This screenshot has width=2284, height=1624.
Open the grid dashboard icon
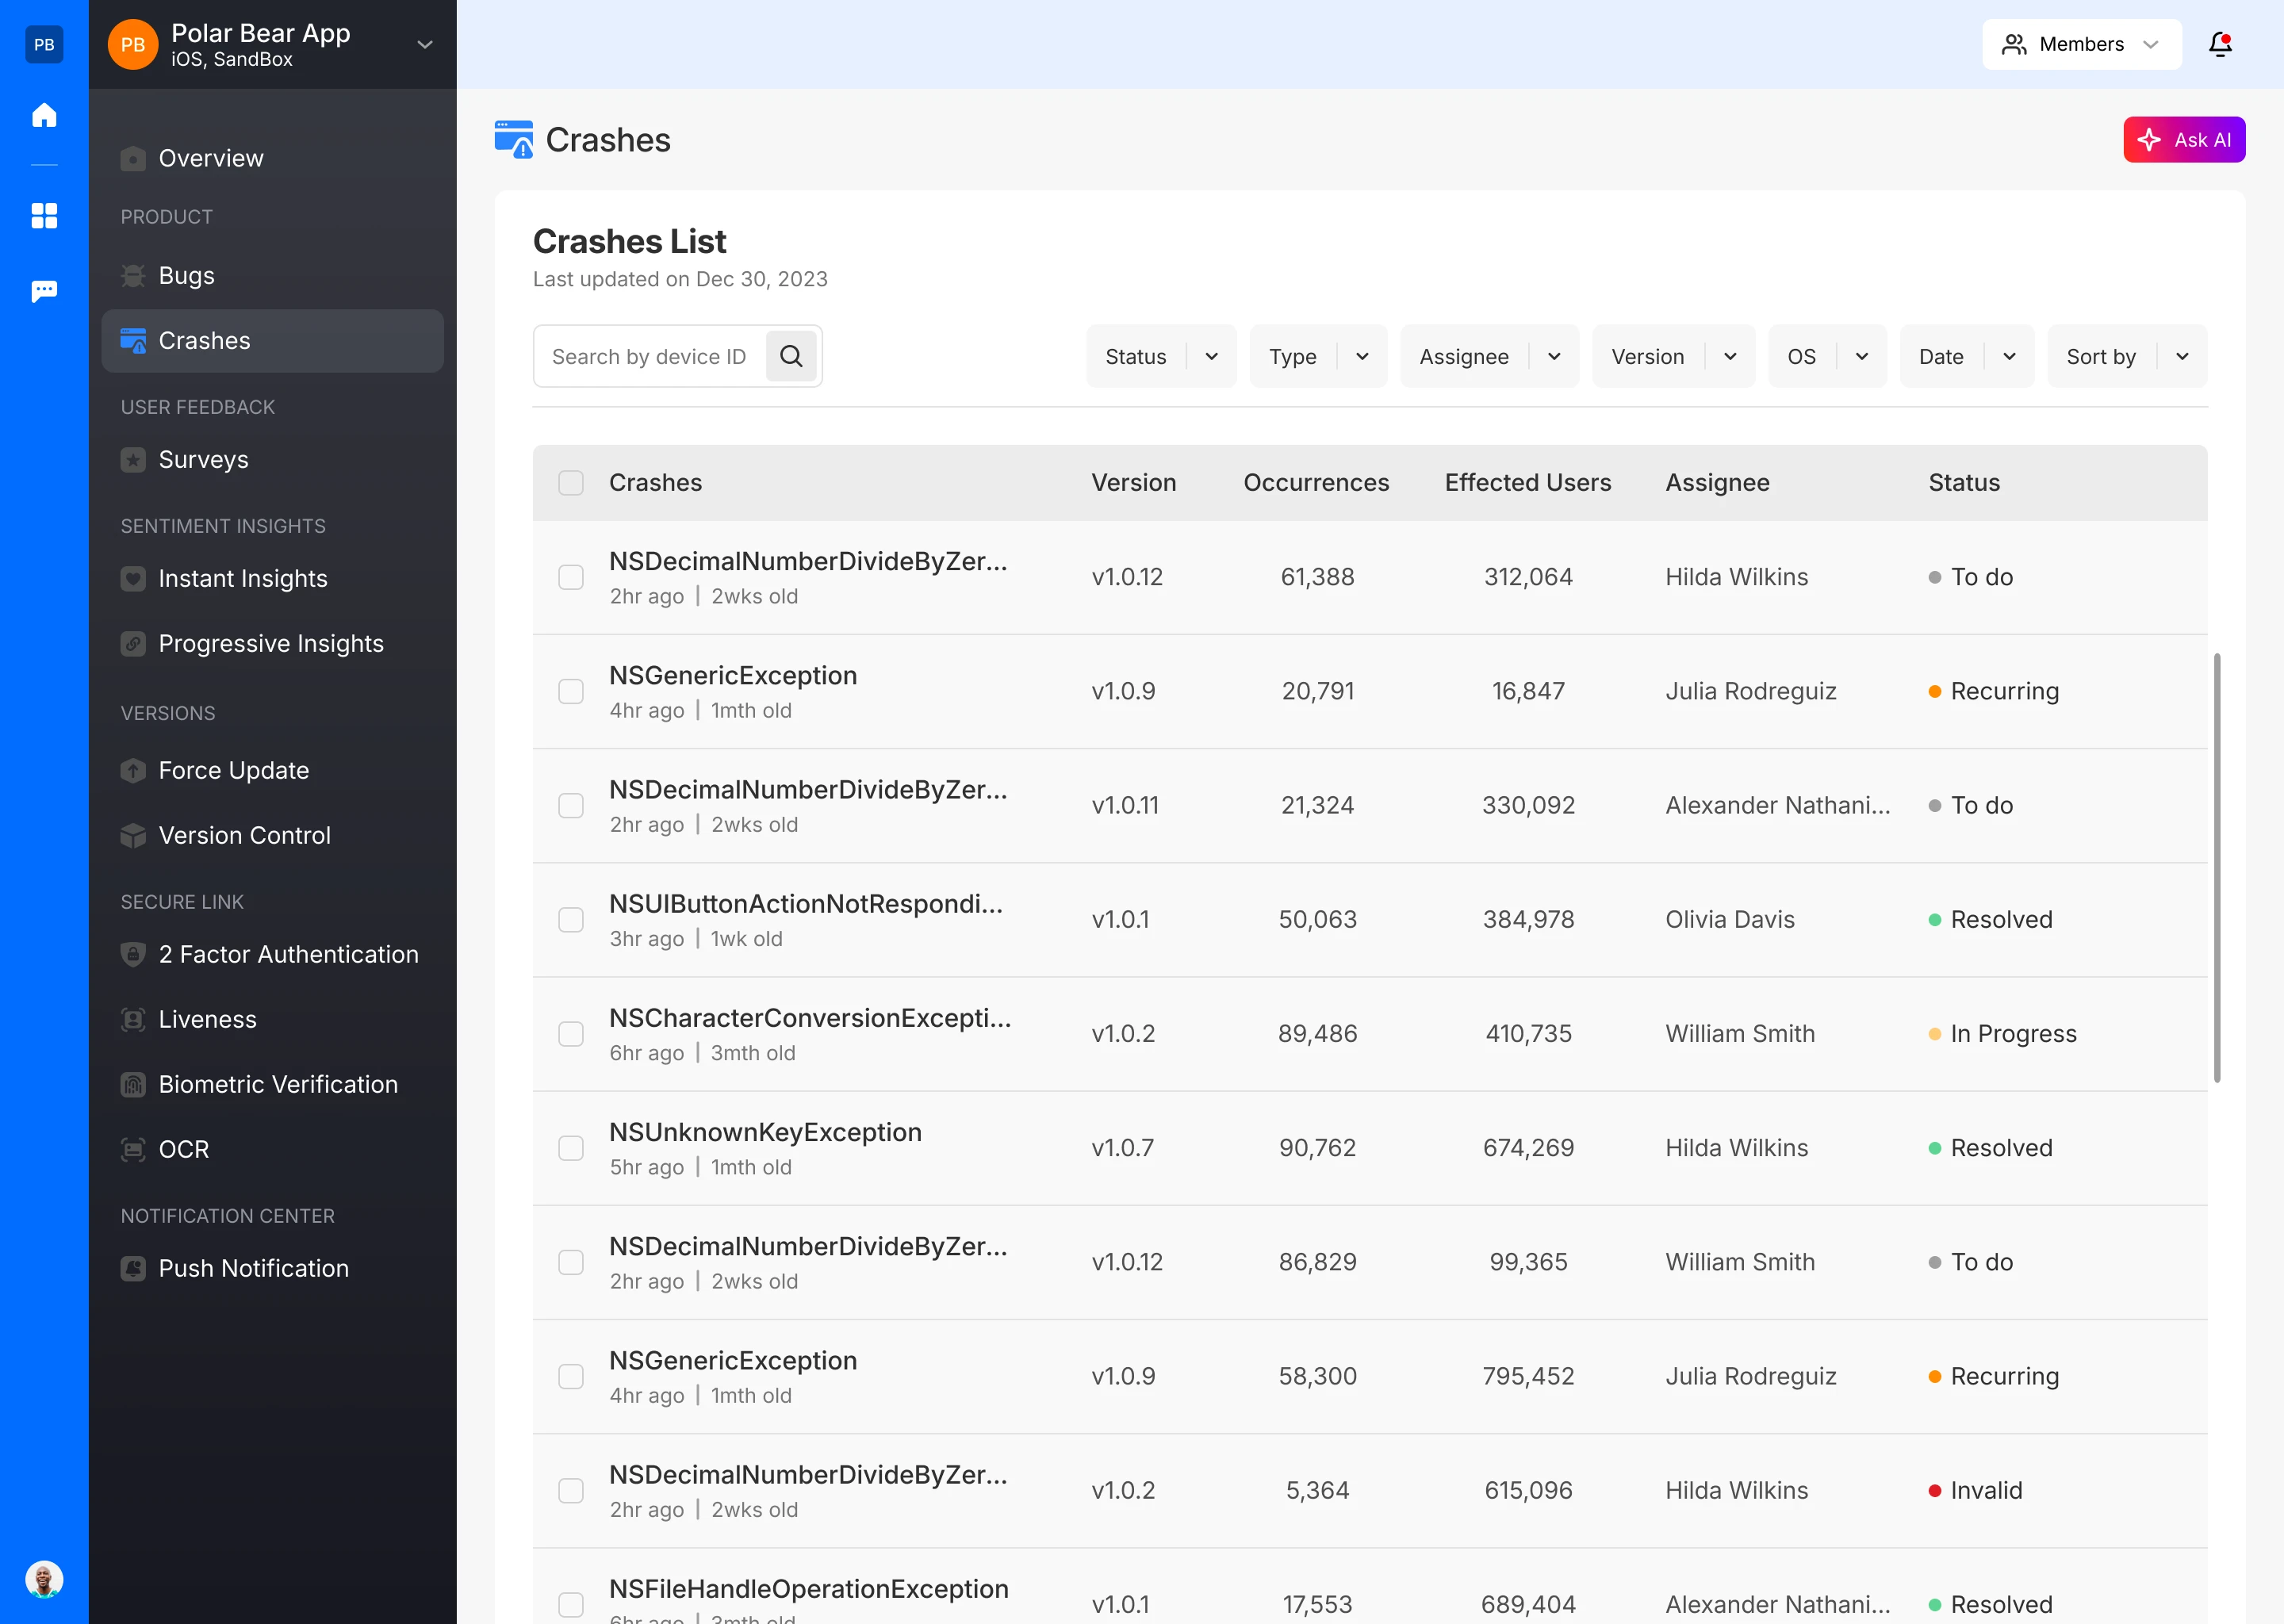[44, 216]
